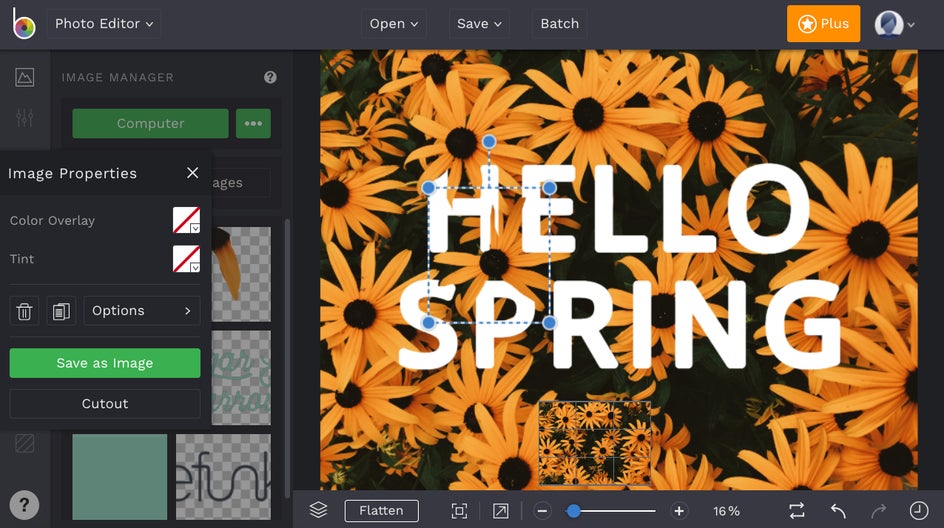Select the befunky line text thumbnail

[x=223, y=477]
